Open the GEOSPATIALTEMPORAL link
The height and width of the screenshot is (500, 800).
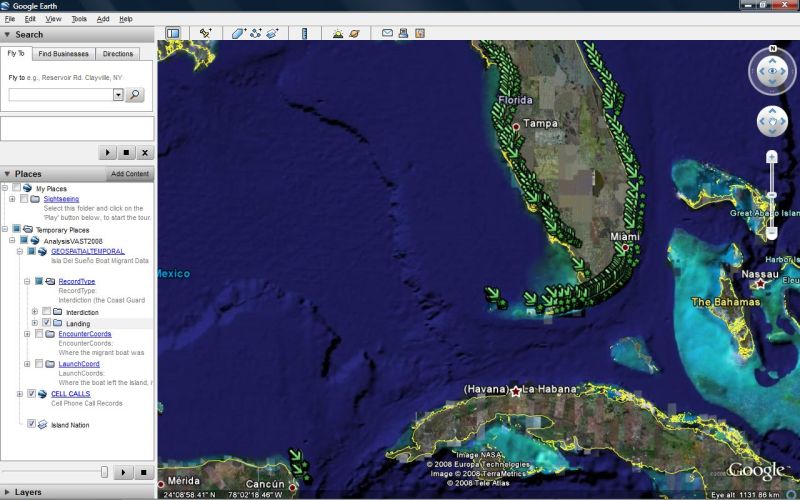tap(88, 251)
